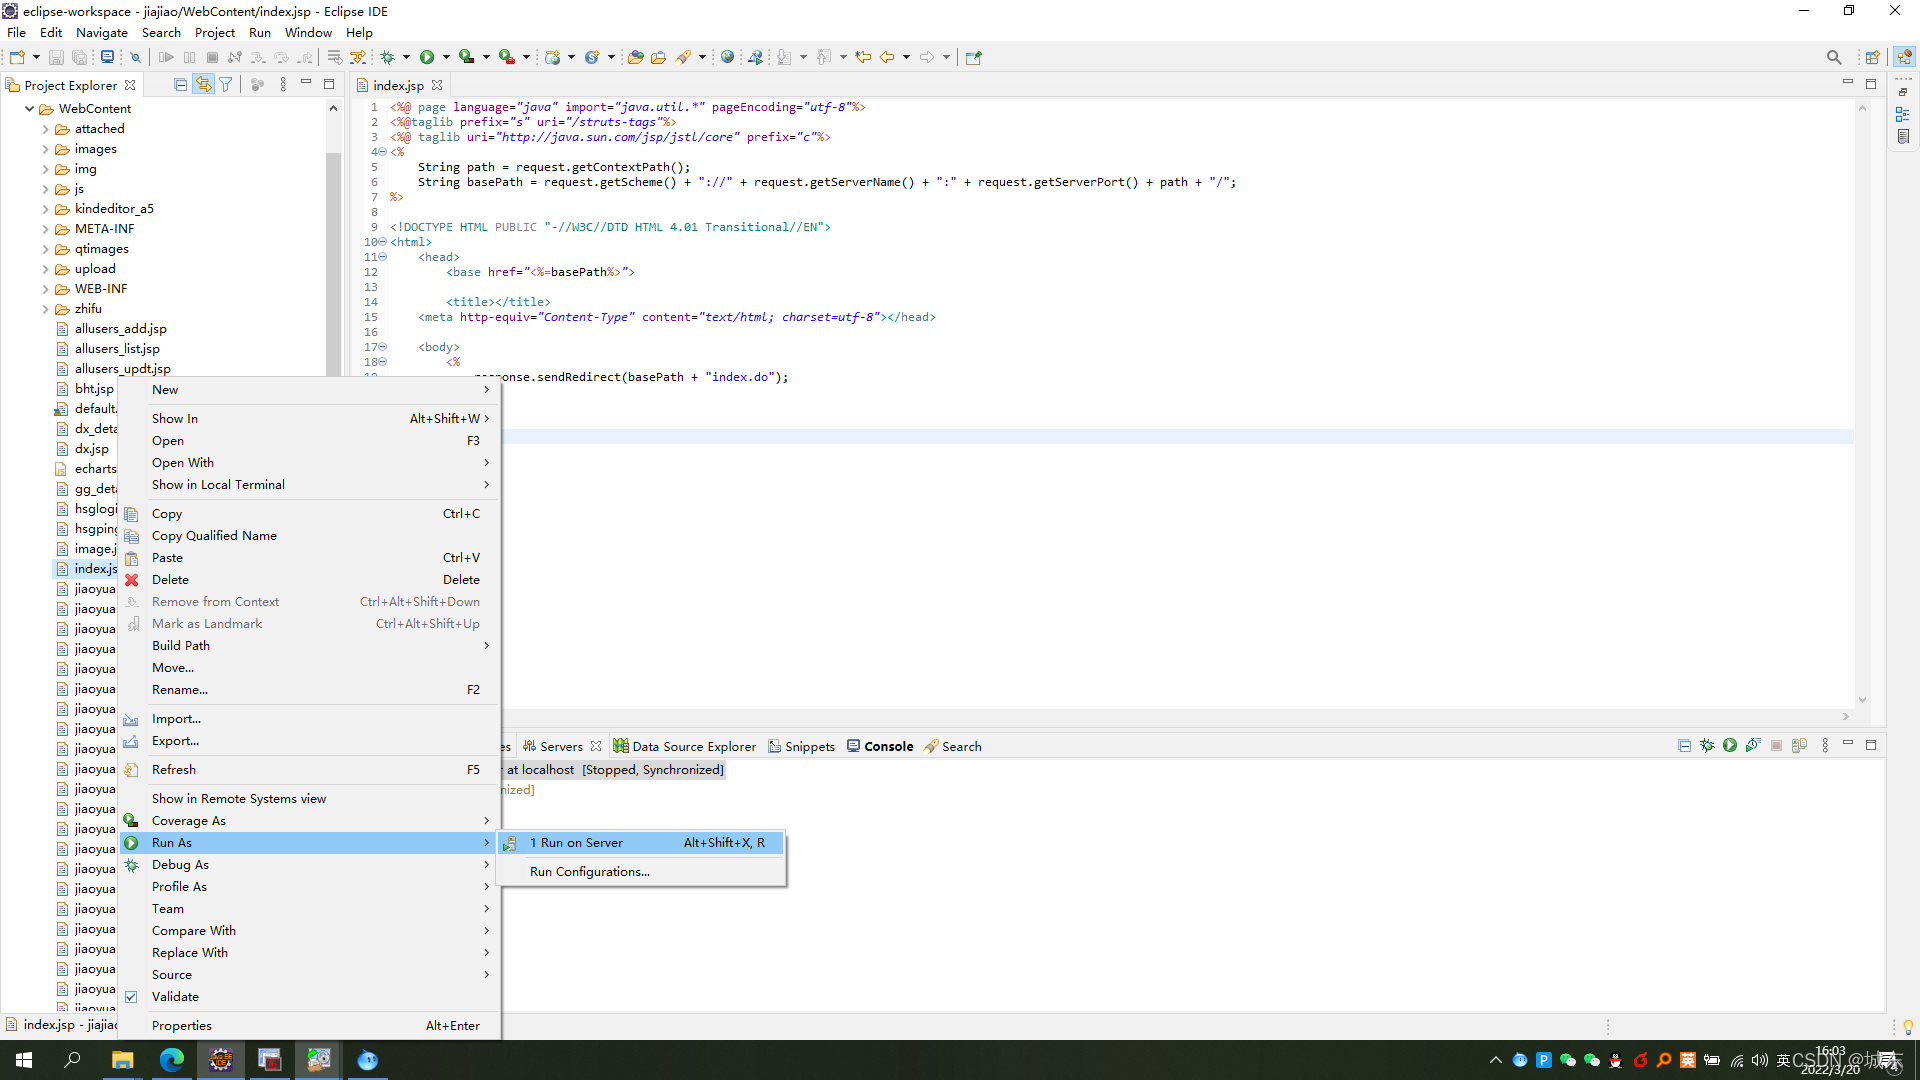Screen dimensions: 1920x1080
Task: Open Microsoft Edge from the taskbar
Action: (171, 1060)
